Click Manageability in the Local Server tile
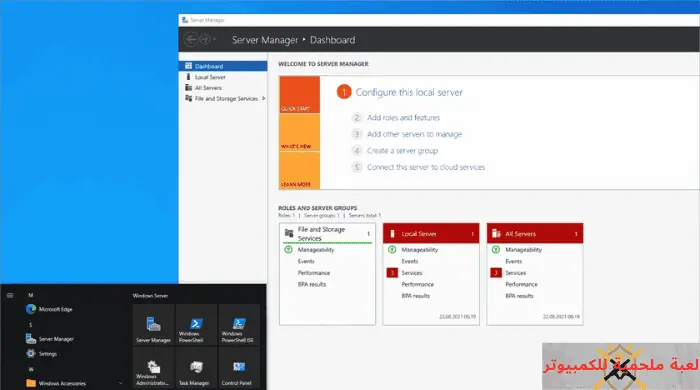This screenshot has width=700, height=390. pyautogui.click(x=419, y=250)
